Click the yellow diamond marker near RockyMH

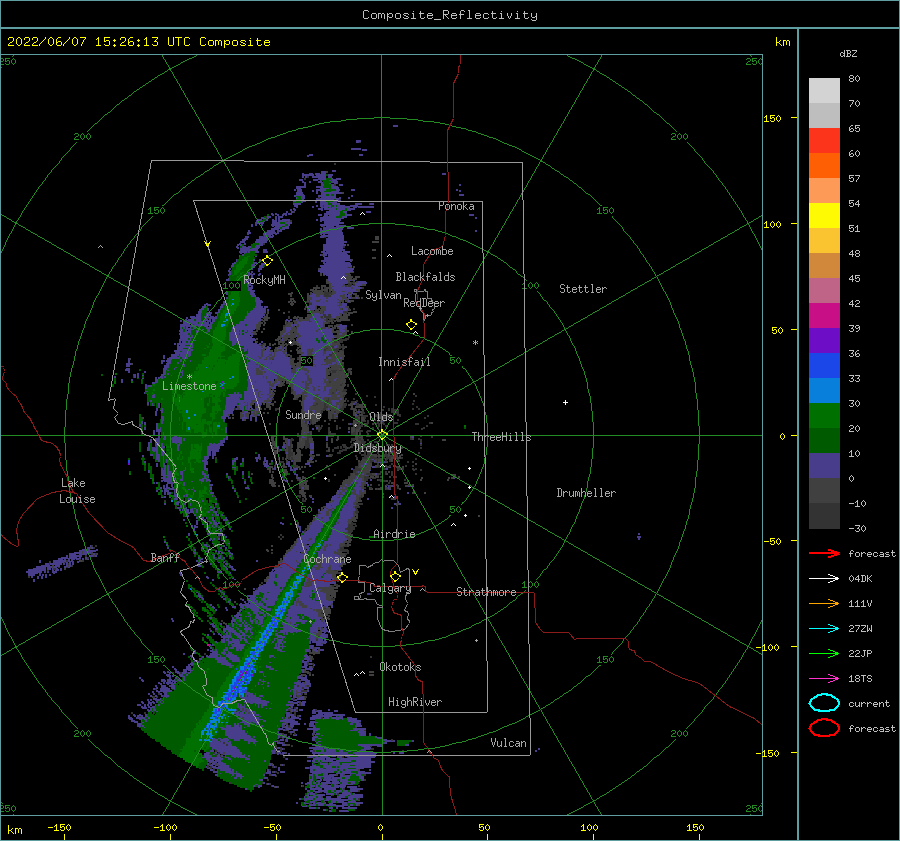267,261
